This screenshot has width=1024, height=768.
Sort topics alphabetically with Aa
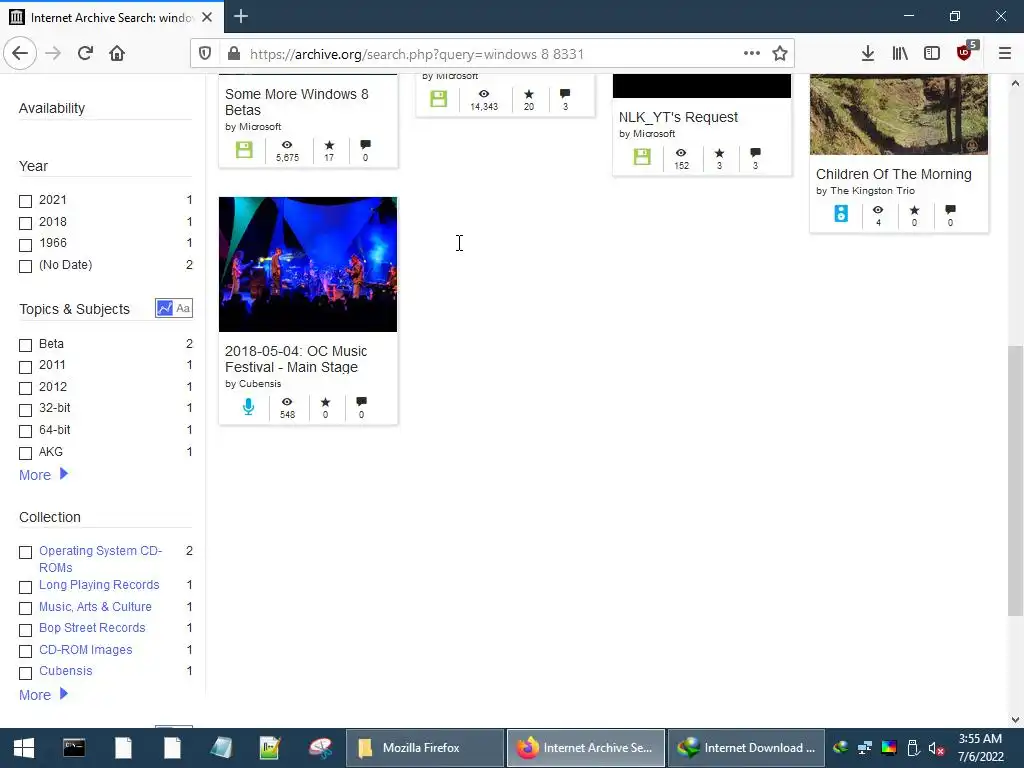[184, 308]
